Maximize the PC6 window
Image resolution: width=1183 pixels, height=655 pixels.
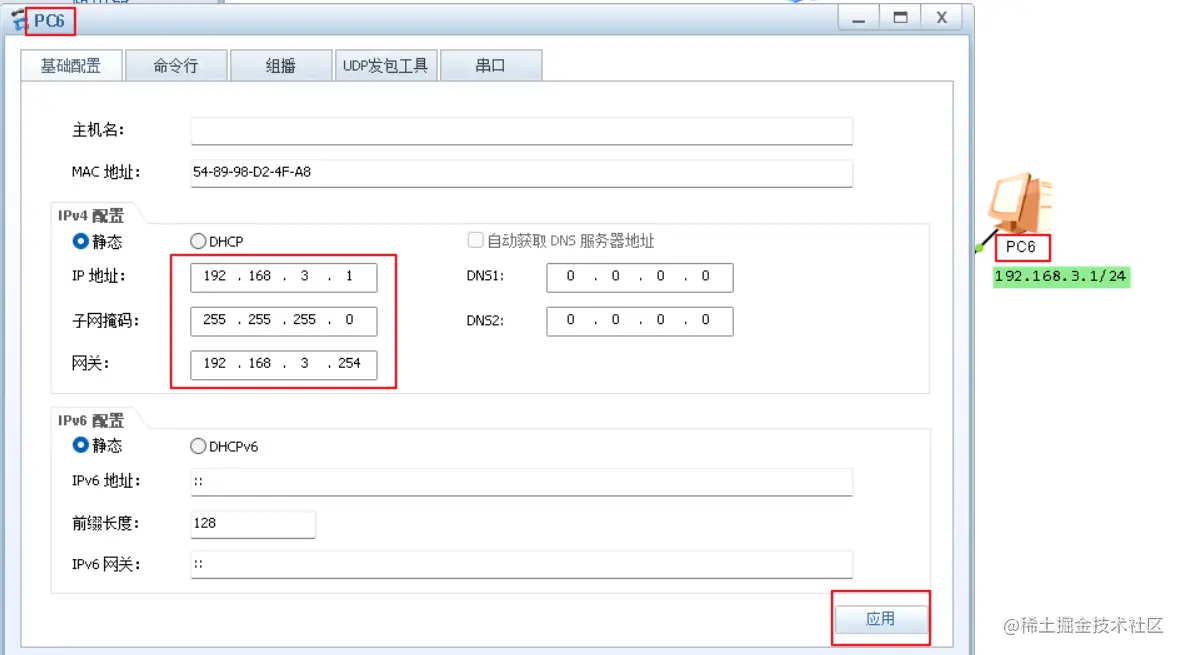(900, 18)
